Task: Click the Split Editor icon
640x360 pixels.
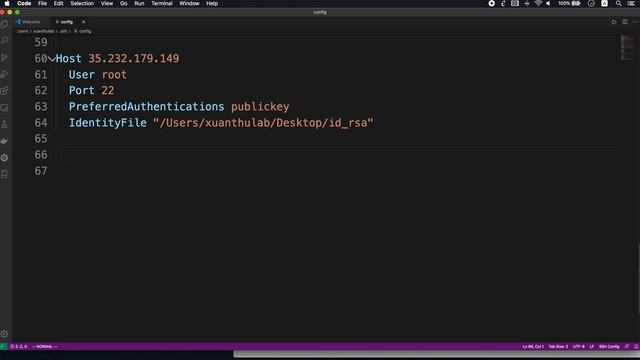Action: click(625, 22)
